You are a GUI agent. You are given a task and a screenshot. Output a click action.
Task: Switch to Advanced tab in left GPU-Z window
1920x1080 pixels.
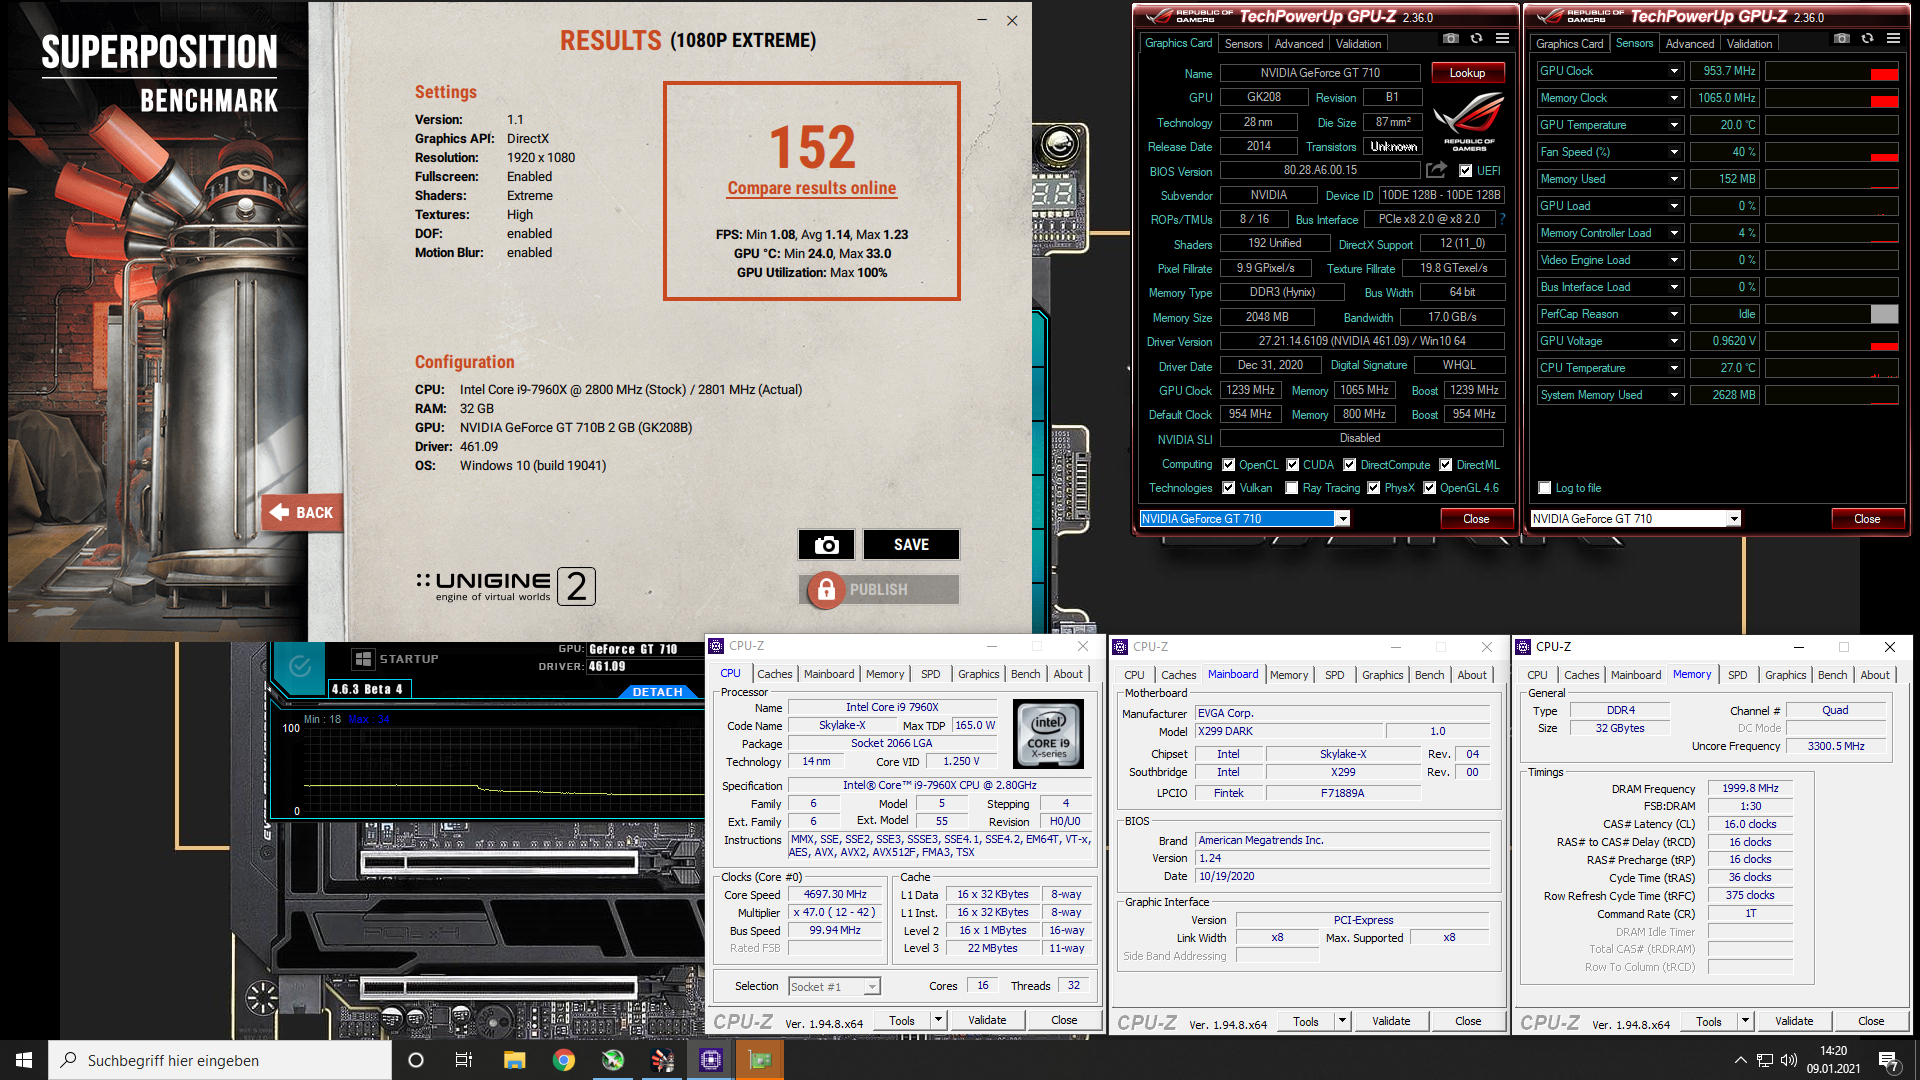click(1299, 44)
